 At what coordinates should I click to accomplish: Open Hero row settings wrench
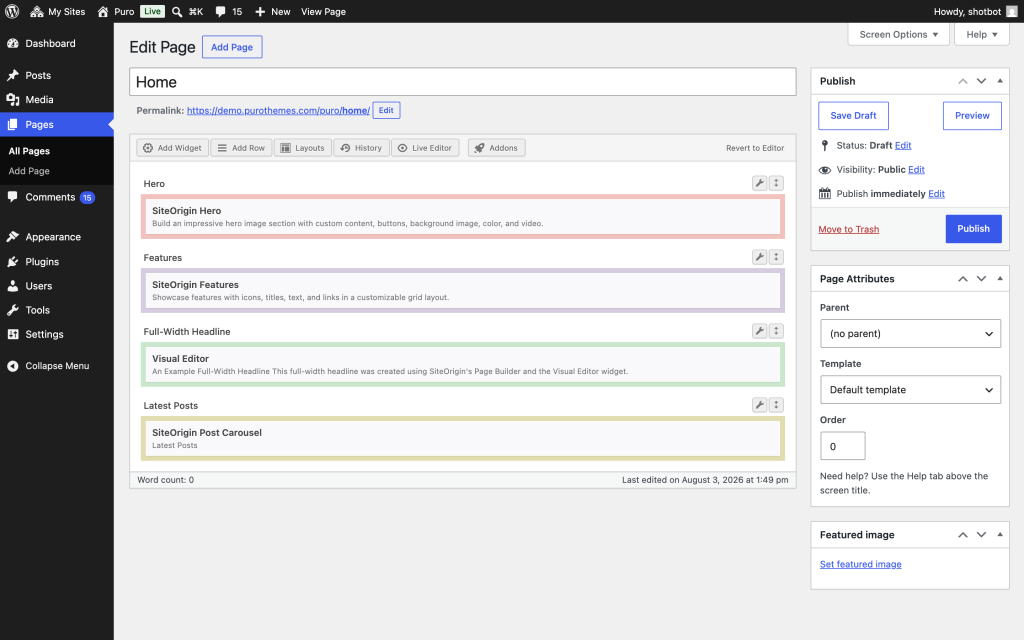[x=760, y=184]
